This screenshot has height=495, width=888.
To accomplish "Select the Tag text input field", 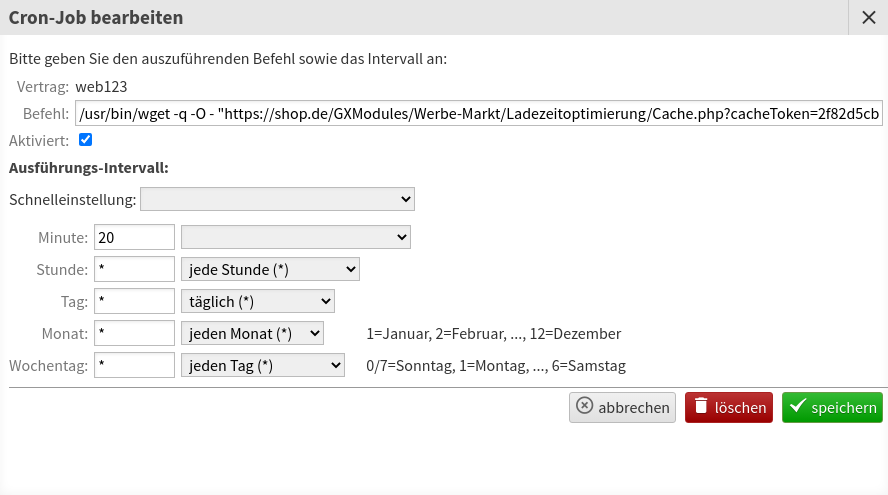I will pos(134,301).
